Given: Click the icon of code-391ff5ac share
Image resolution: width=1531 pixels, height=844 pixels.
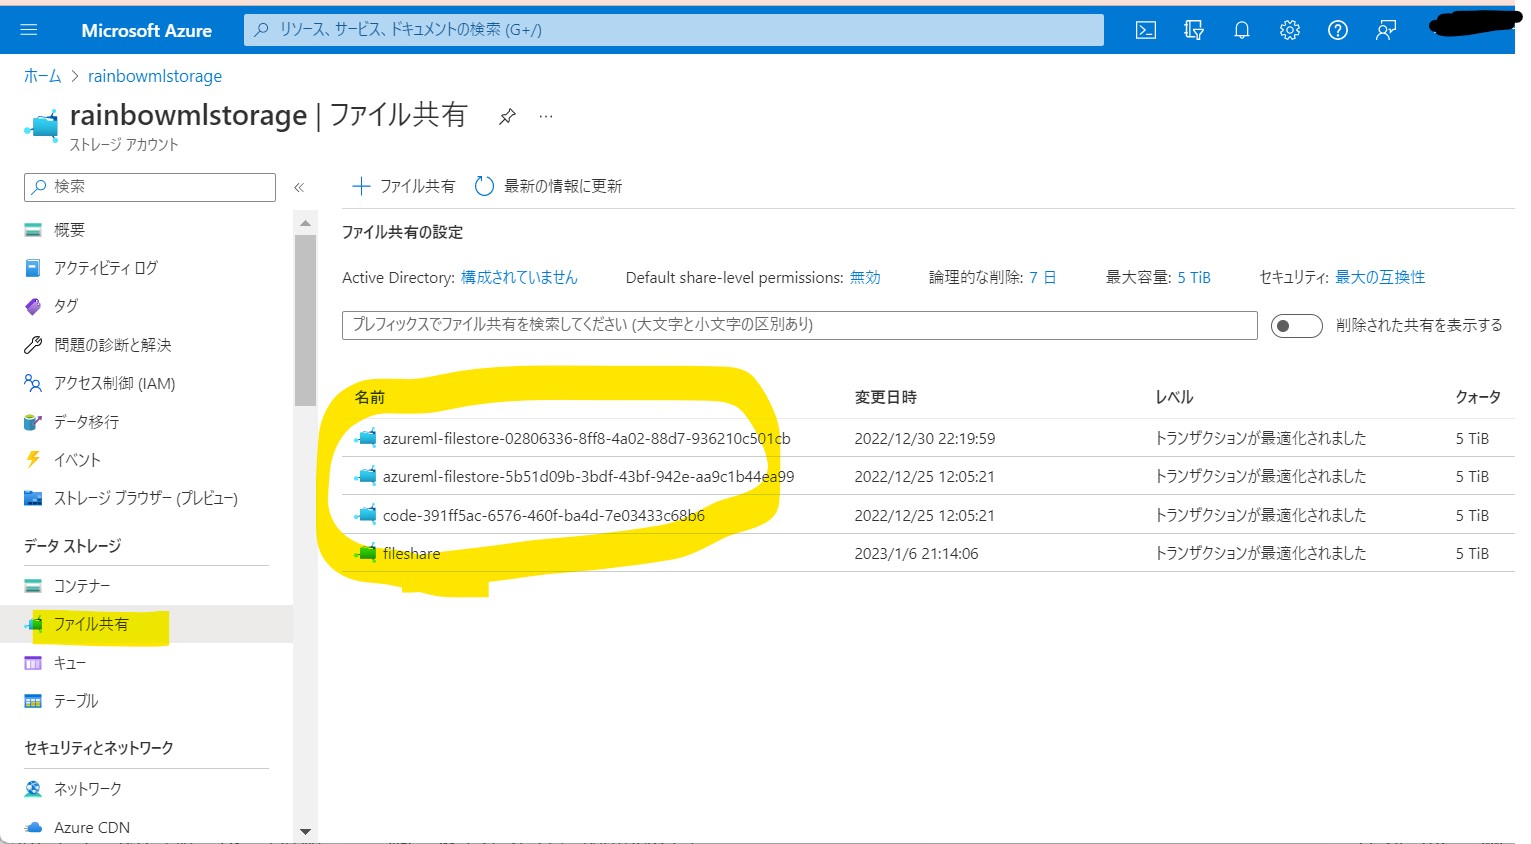Looking at the screenshot, I should [366, 515].
